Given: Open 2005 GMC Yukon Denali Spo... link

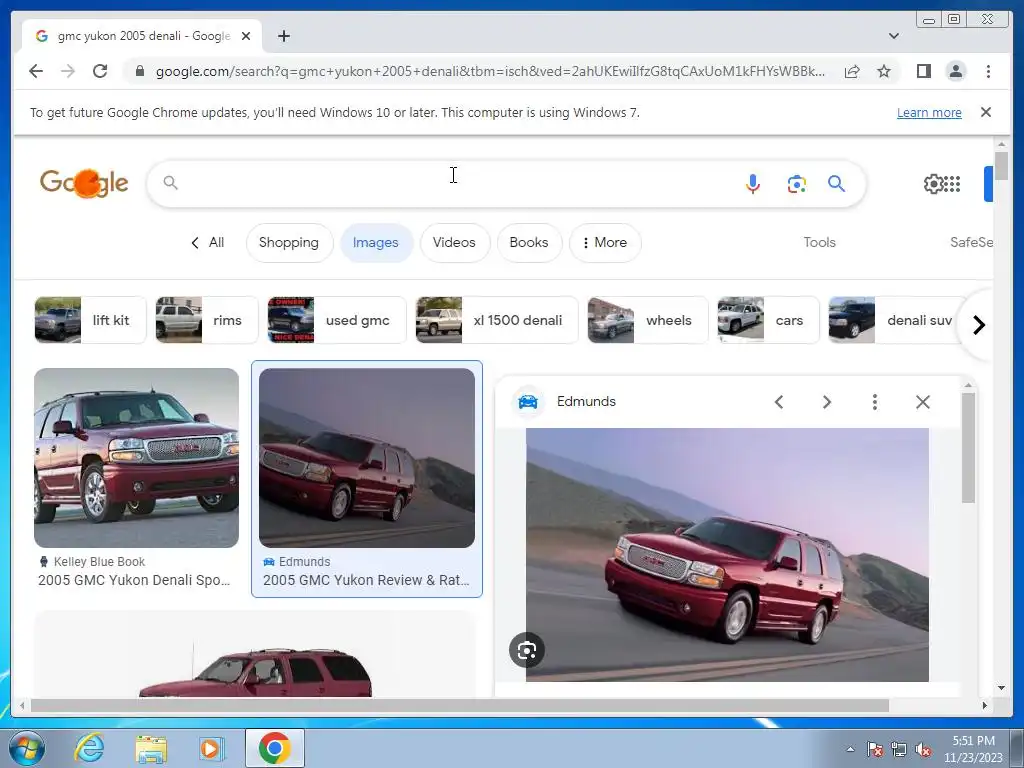Looking at the screenshot, I should [x=134, y=580].
